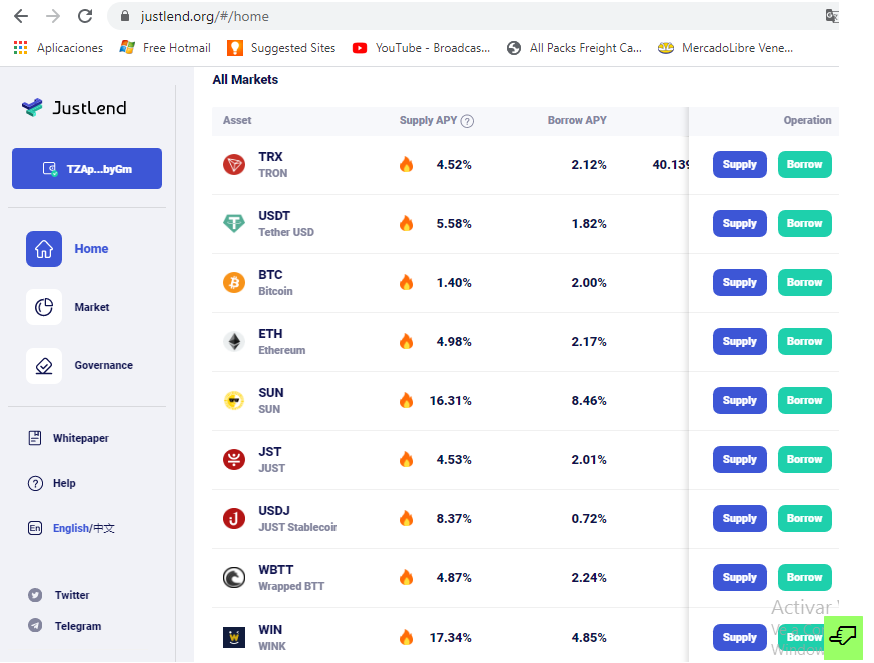Click the All Markets heading

point(245,80)
